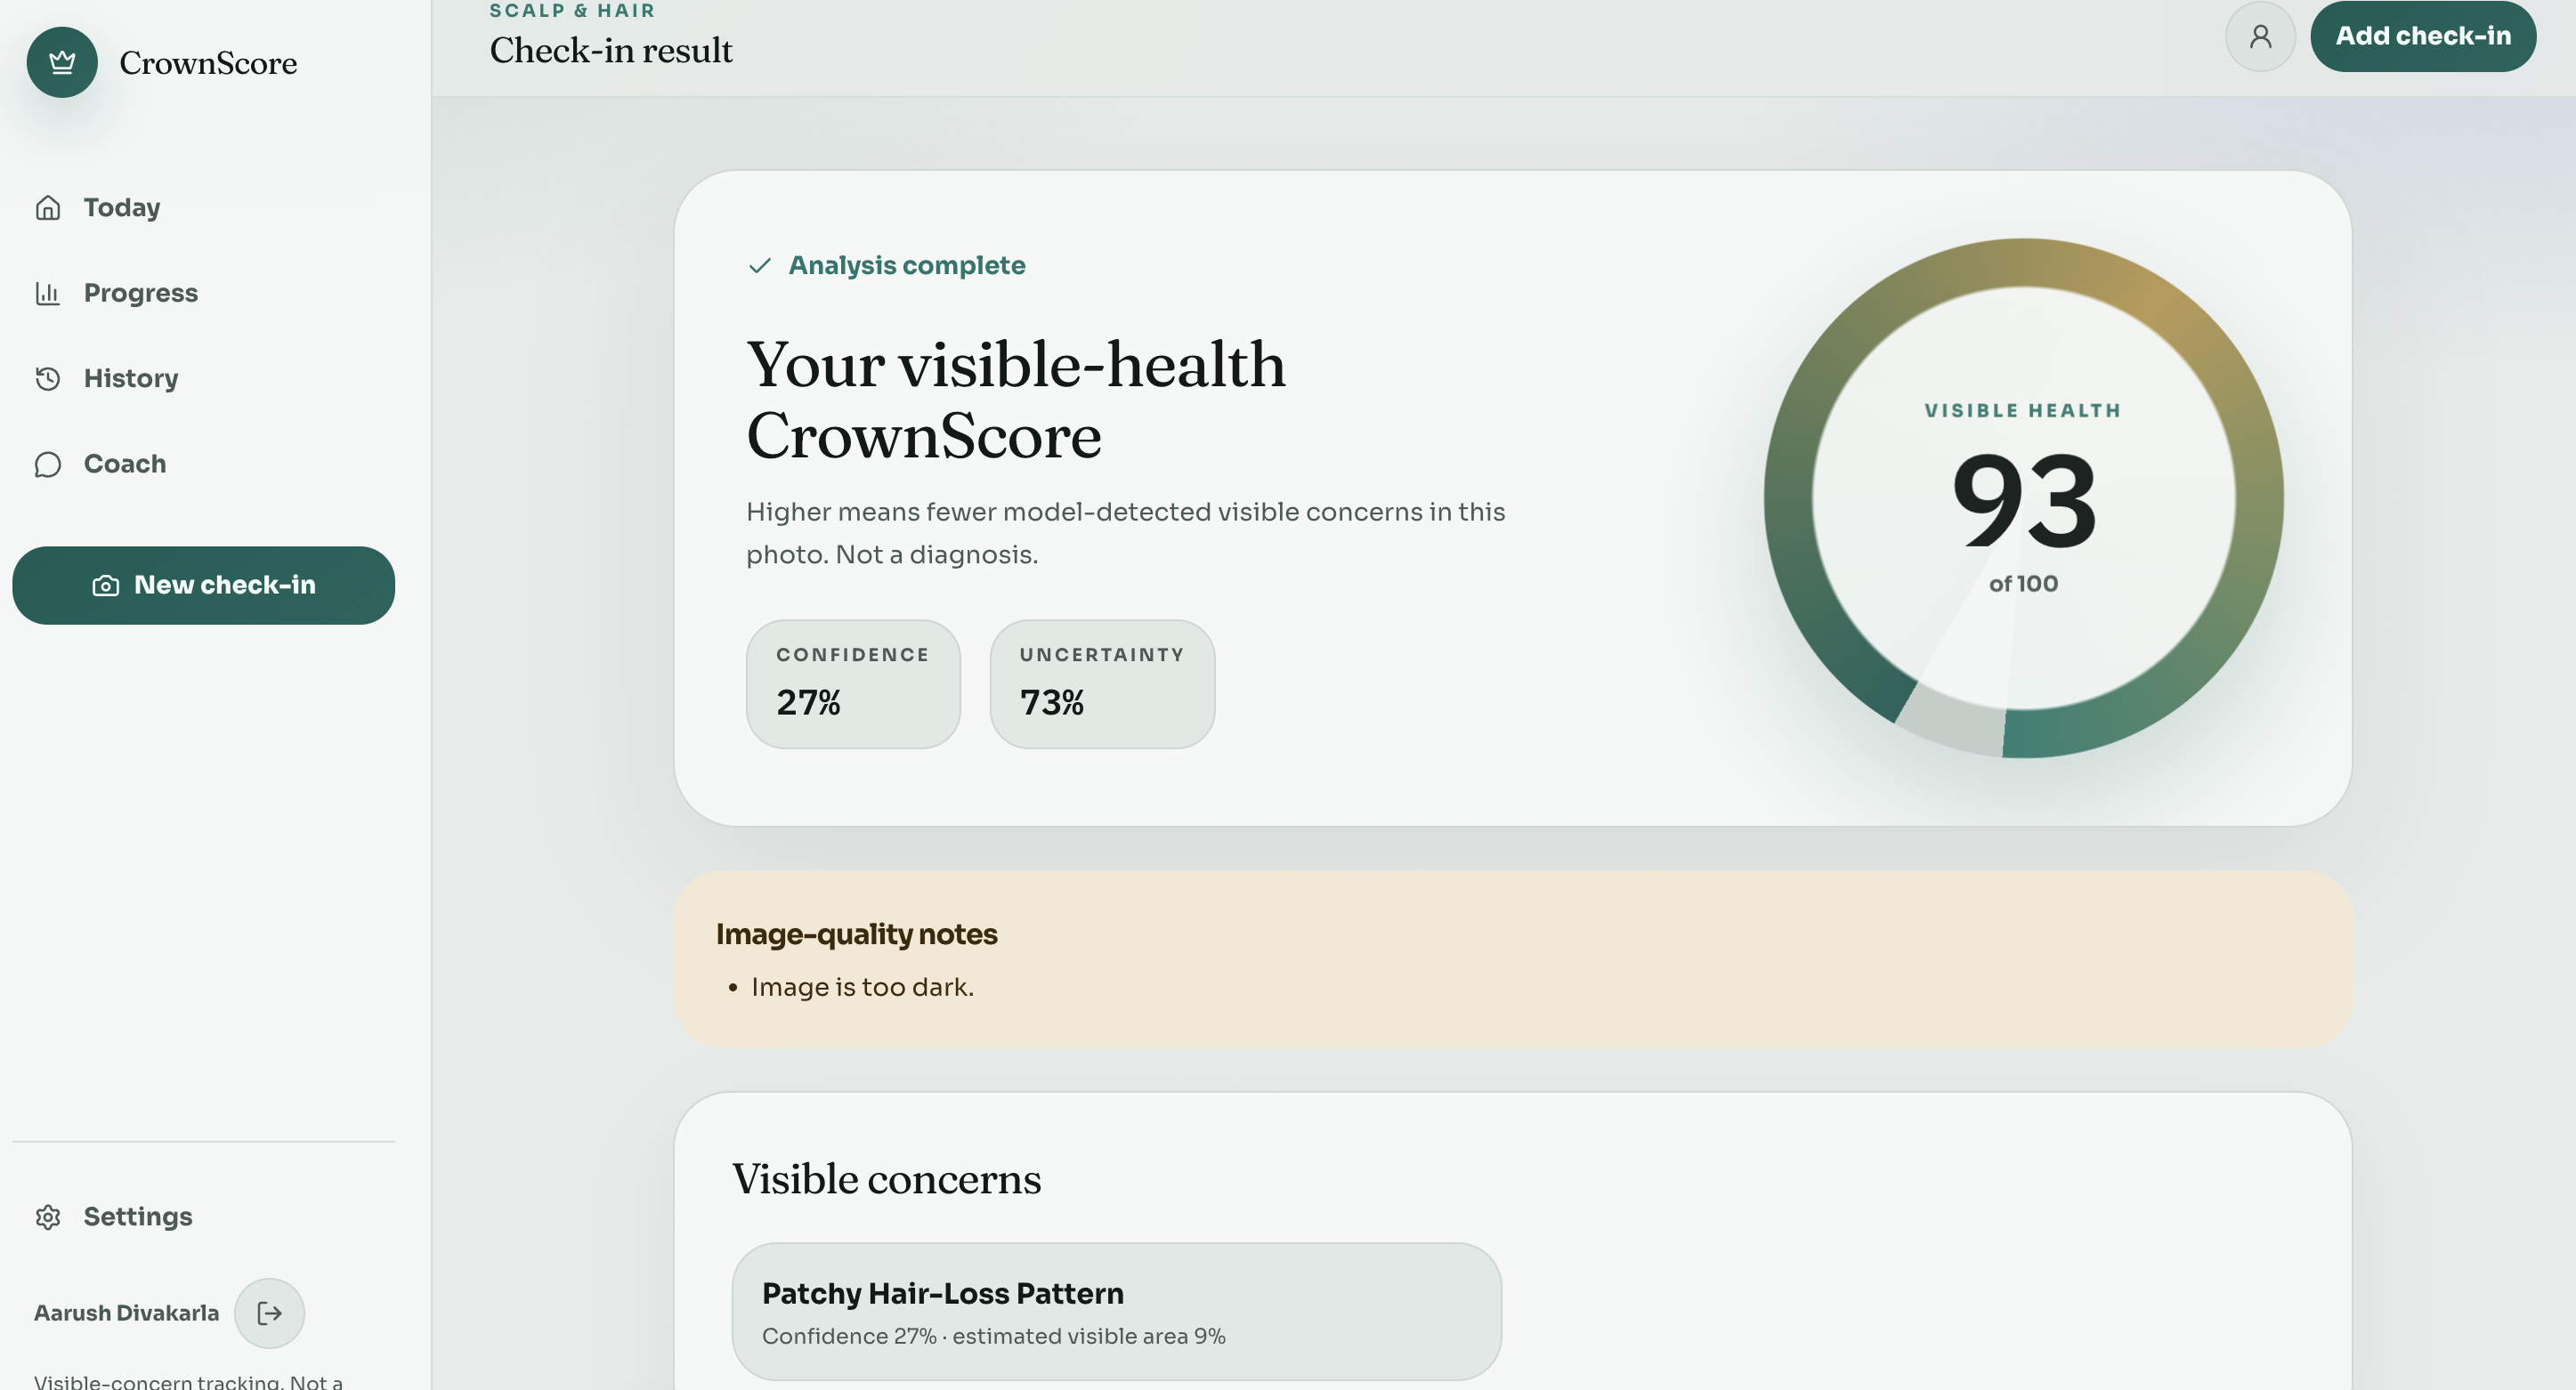The width and height of the screenshot is (2576, 1390).
Task: Click the 93 score number
Action: point(2024,500)
